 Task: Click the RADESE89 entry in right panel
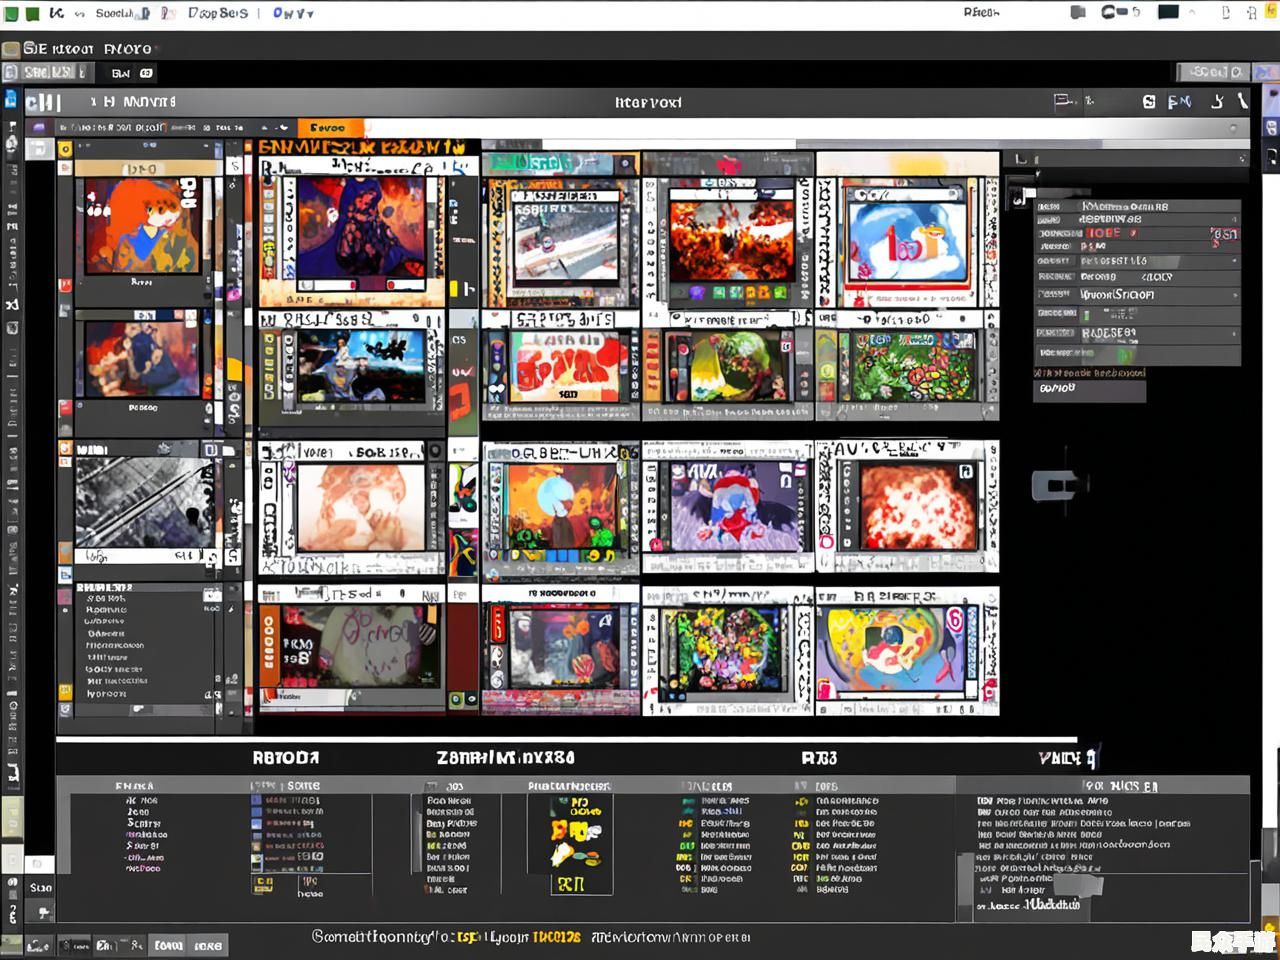click(1108, 333)
